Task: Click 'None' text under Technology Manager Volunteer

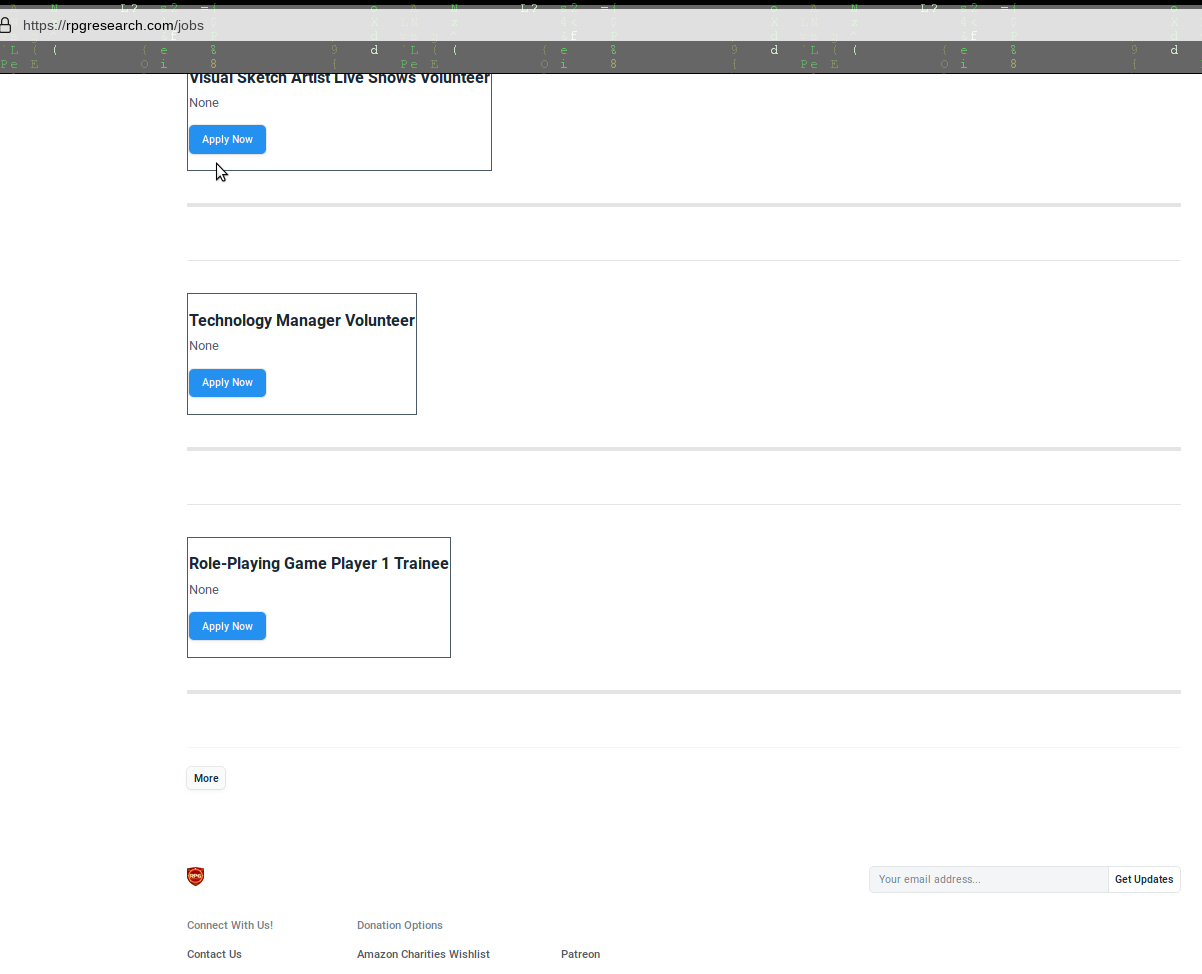Action: 204,346
